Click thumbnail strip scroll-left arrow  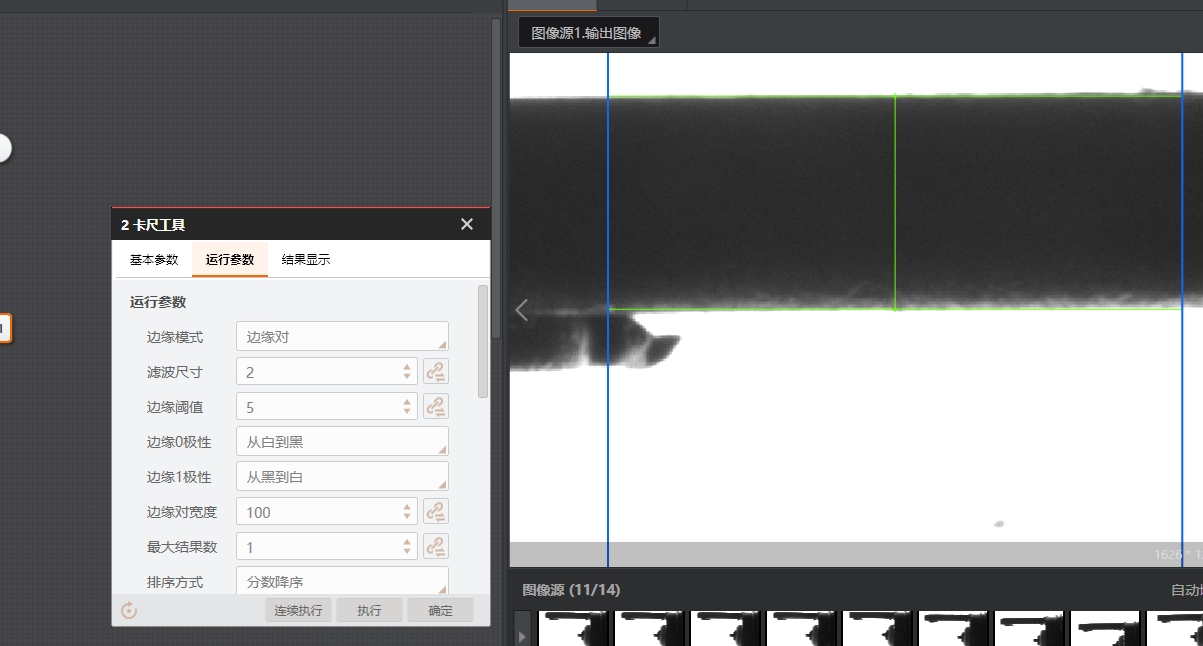(x=521, y=635)
